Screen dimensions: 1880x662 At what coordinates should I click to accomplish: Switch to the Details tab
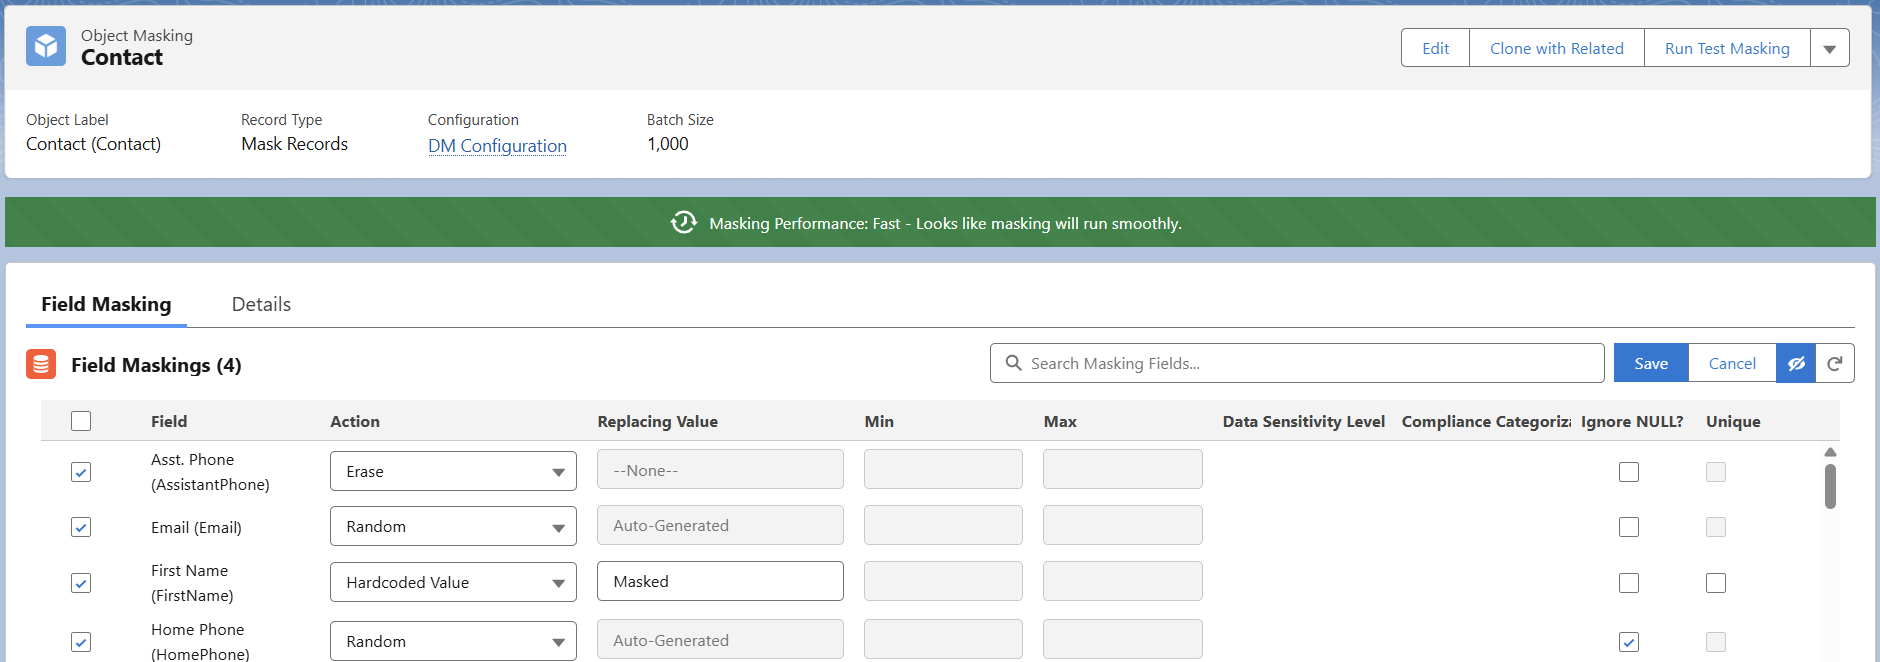pos(261,305)
